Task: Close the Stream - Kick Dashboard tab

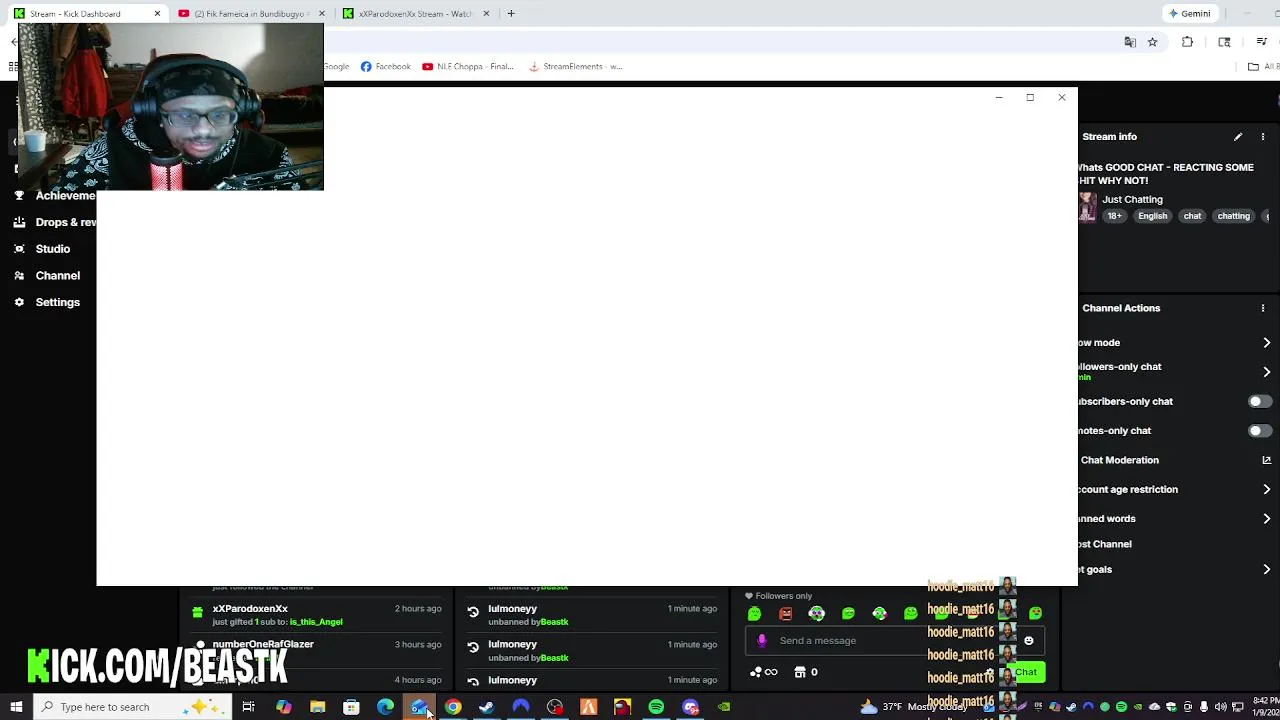Action: [x=157, y=14]
